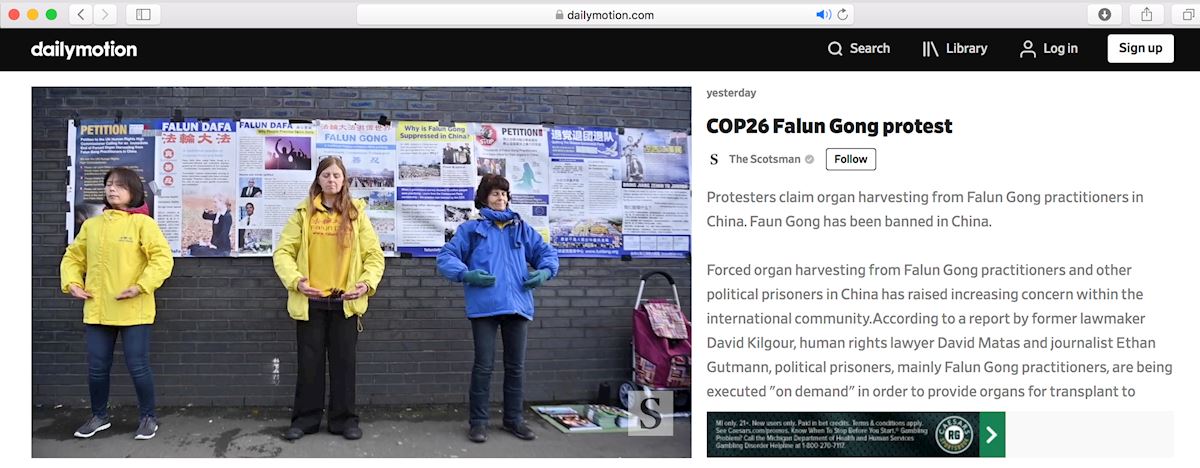This screenshot has width=1200, height=468.
Task: Mute the tab audio speaker icon
Action: (x=824, y=14)
